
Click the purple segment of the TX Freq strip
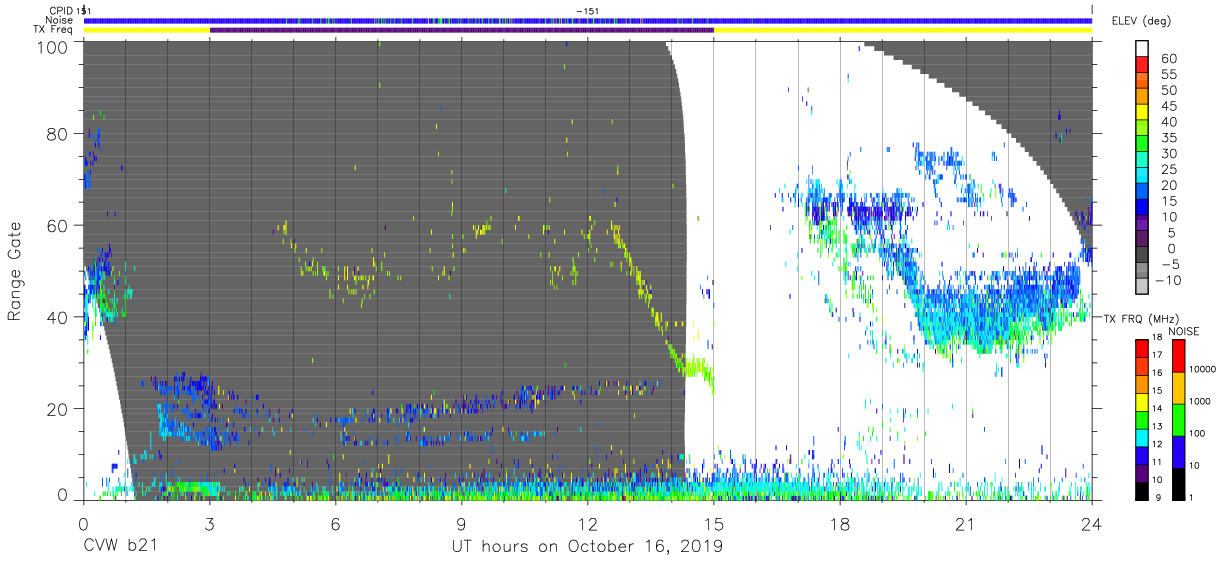pyautogui.click(x=462, y=30)
